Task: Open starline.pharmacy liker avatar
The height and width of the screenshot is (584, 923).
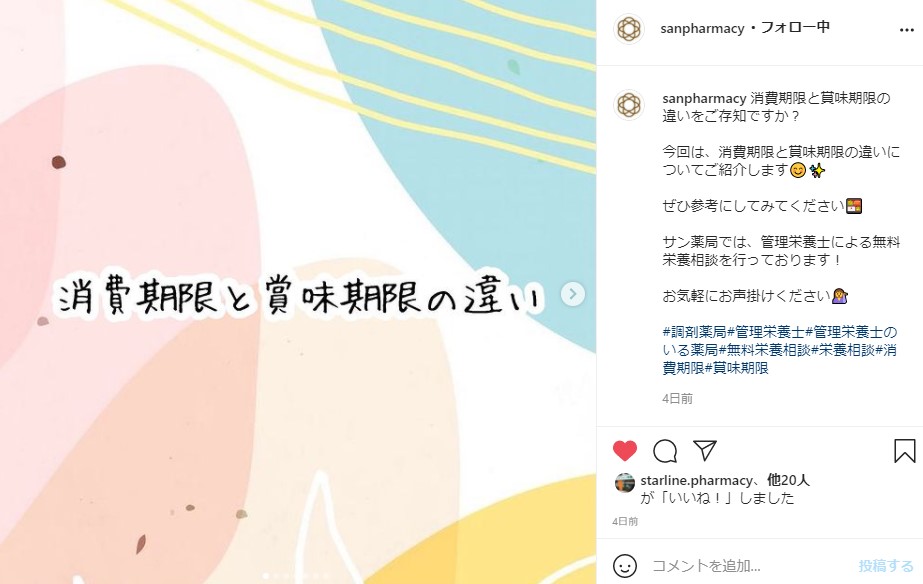Action: [x=624, y=482]
